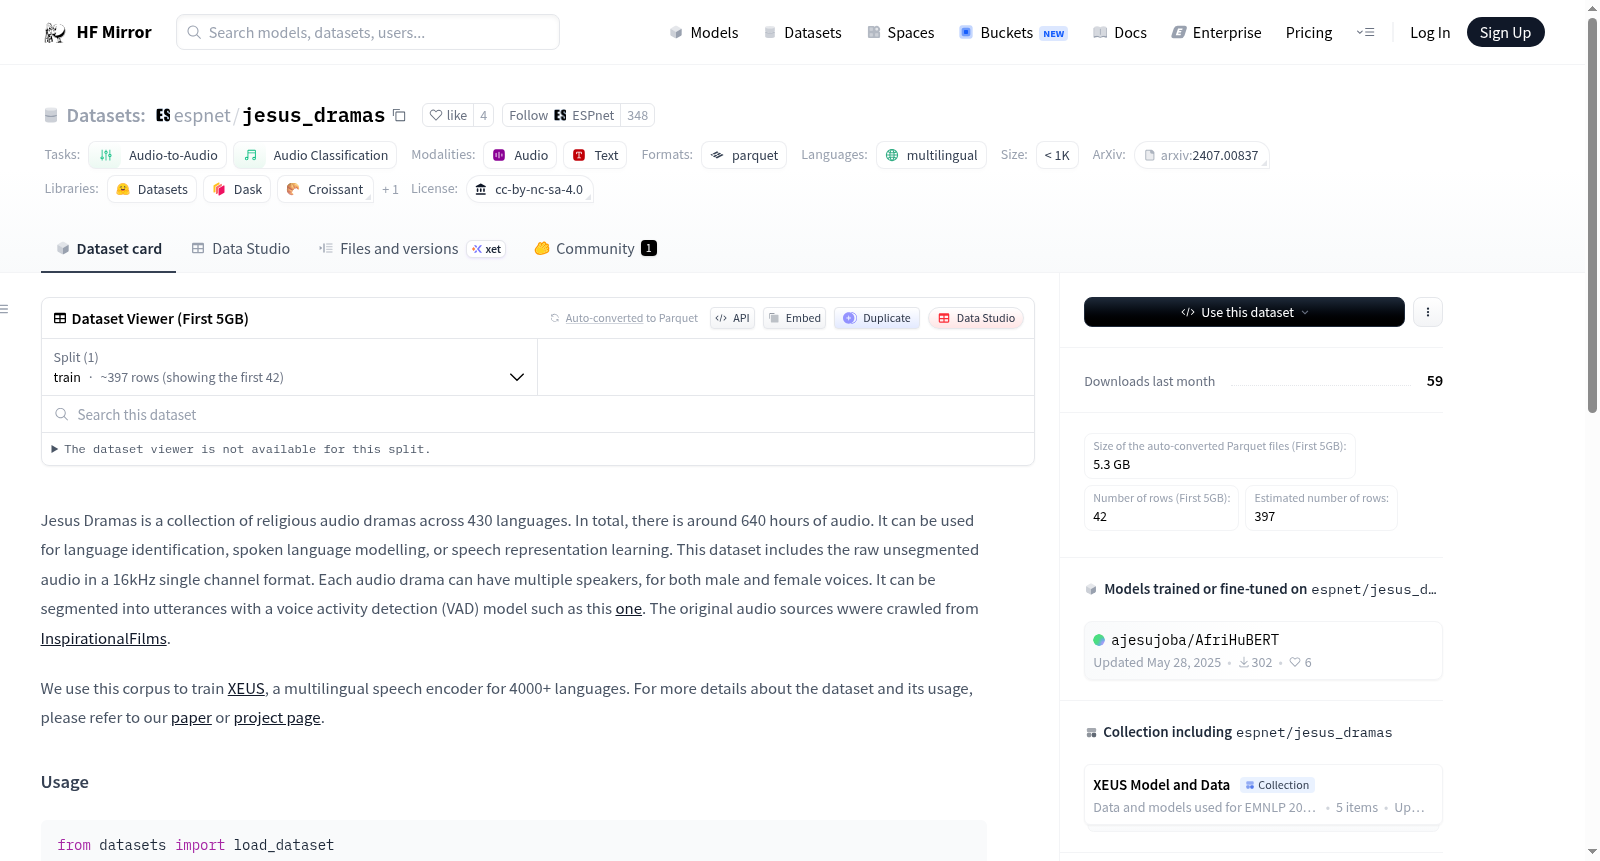
Task: Open the Docs navigation item
Action: click(1119, 32)
